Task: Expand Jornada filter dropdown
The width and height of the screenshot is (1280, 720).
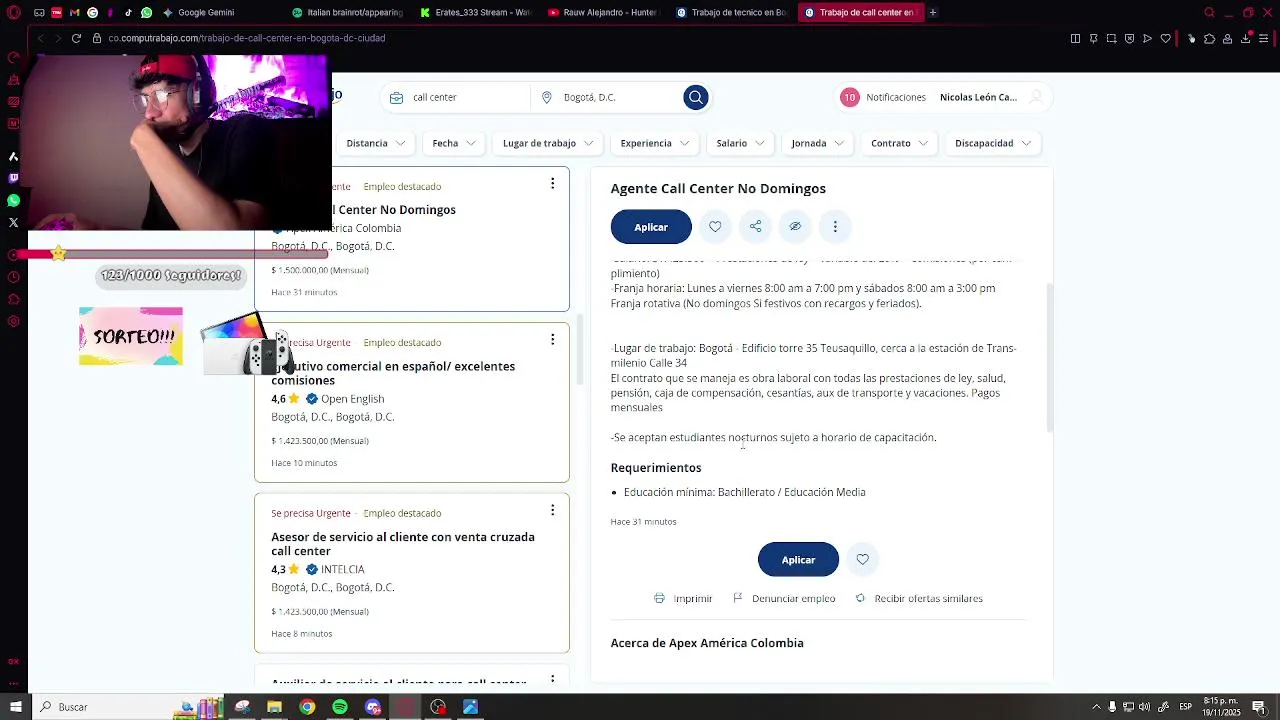Action: [817, 143]
